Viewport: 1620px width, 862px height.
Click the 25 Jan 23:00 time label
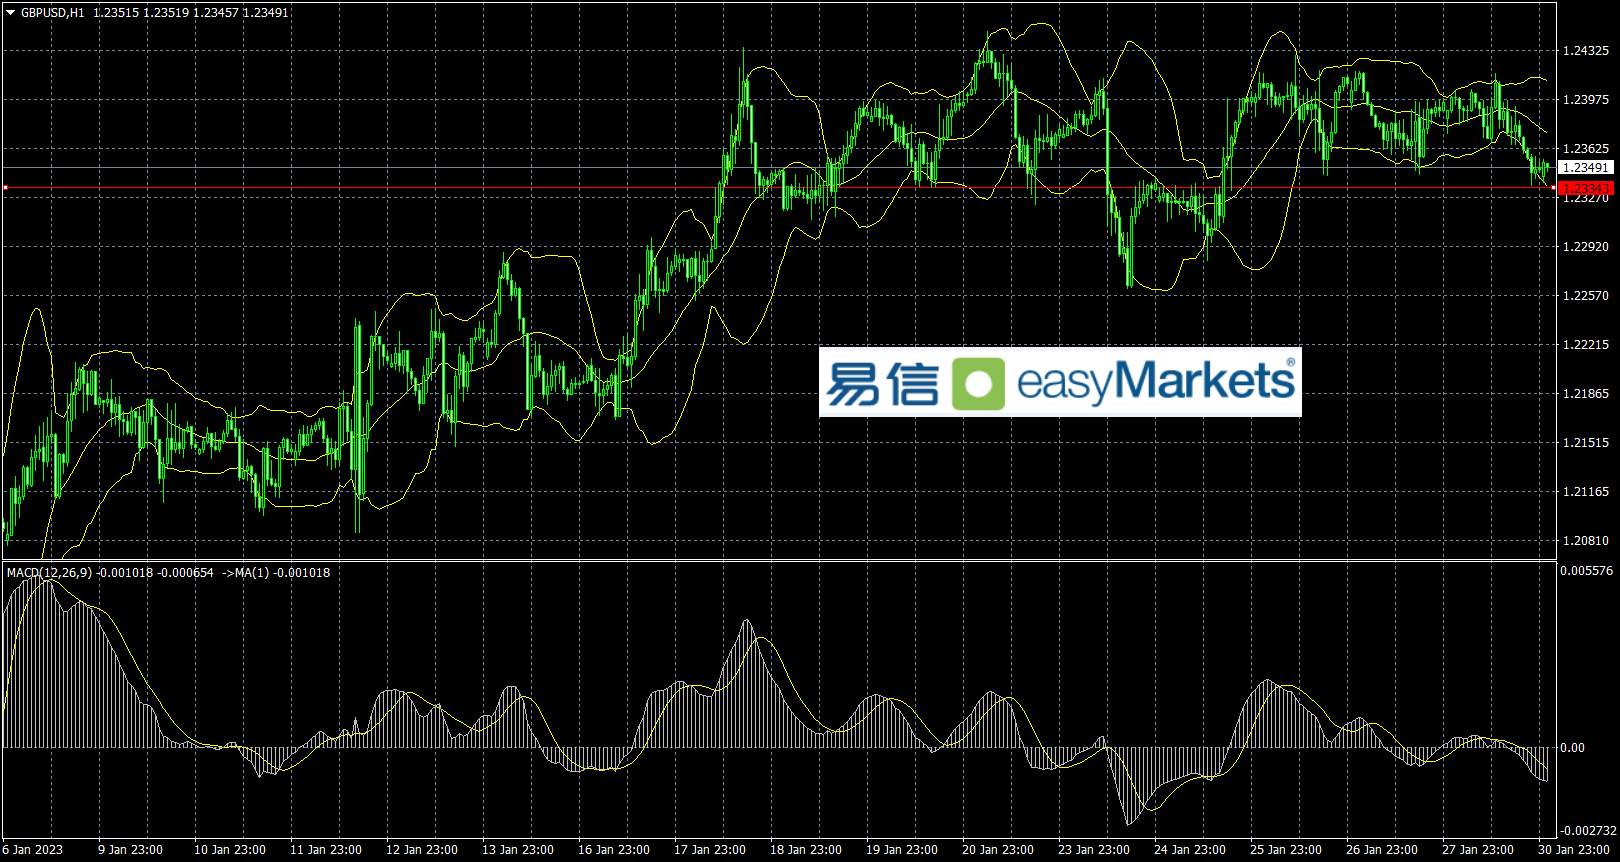click(1286, 850)
